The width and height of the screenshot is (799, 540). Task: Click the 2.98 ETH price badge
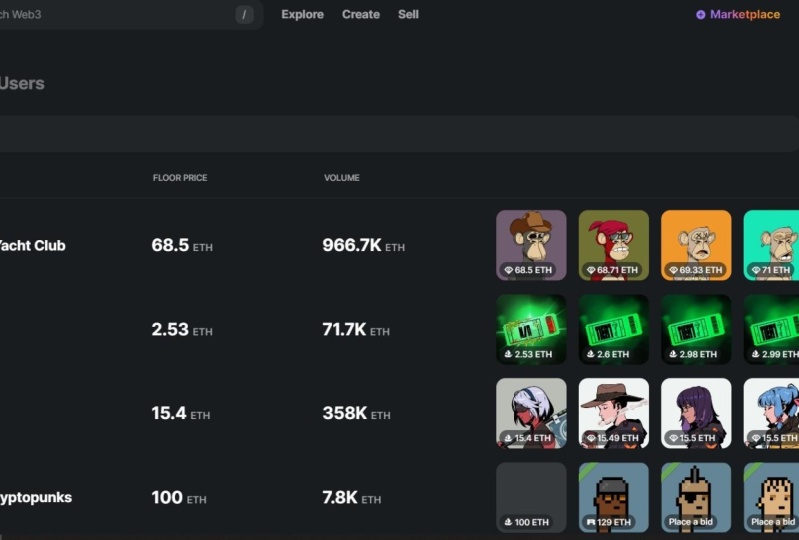[x=693, y=354]
